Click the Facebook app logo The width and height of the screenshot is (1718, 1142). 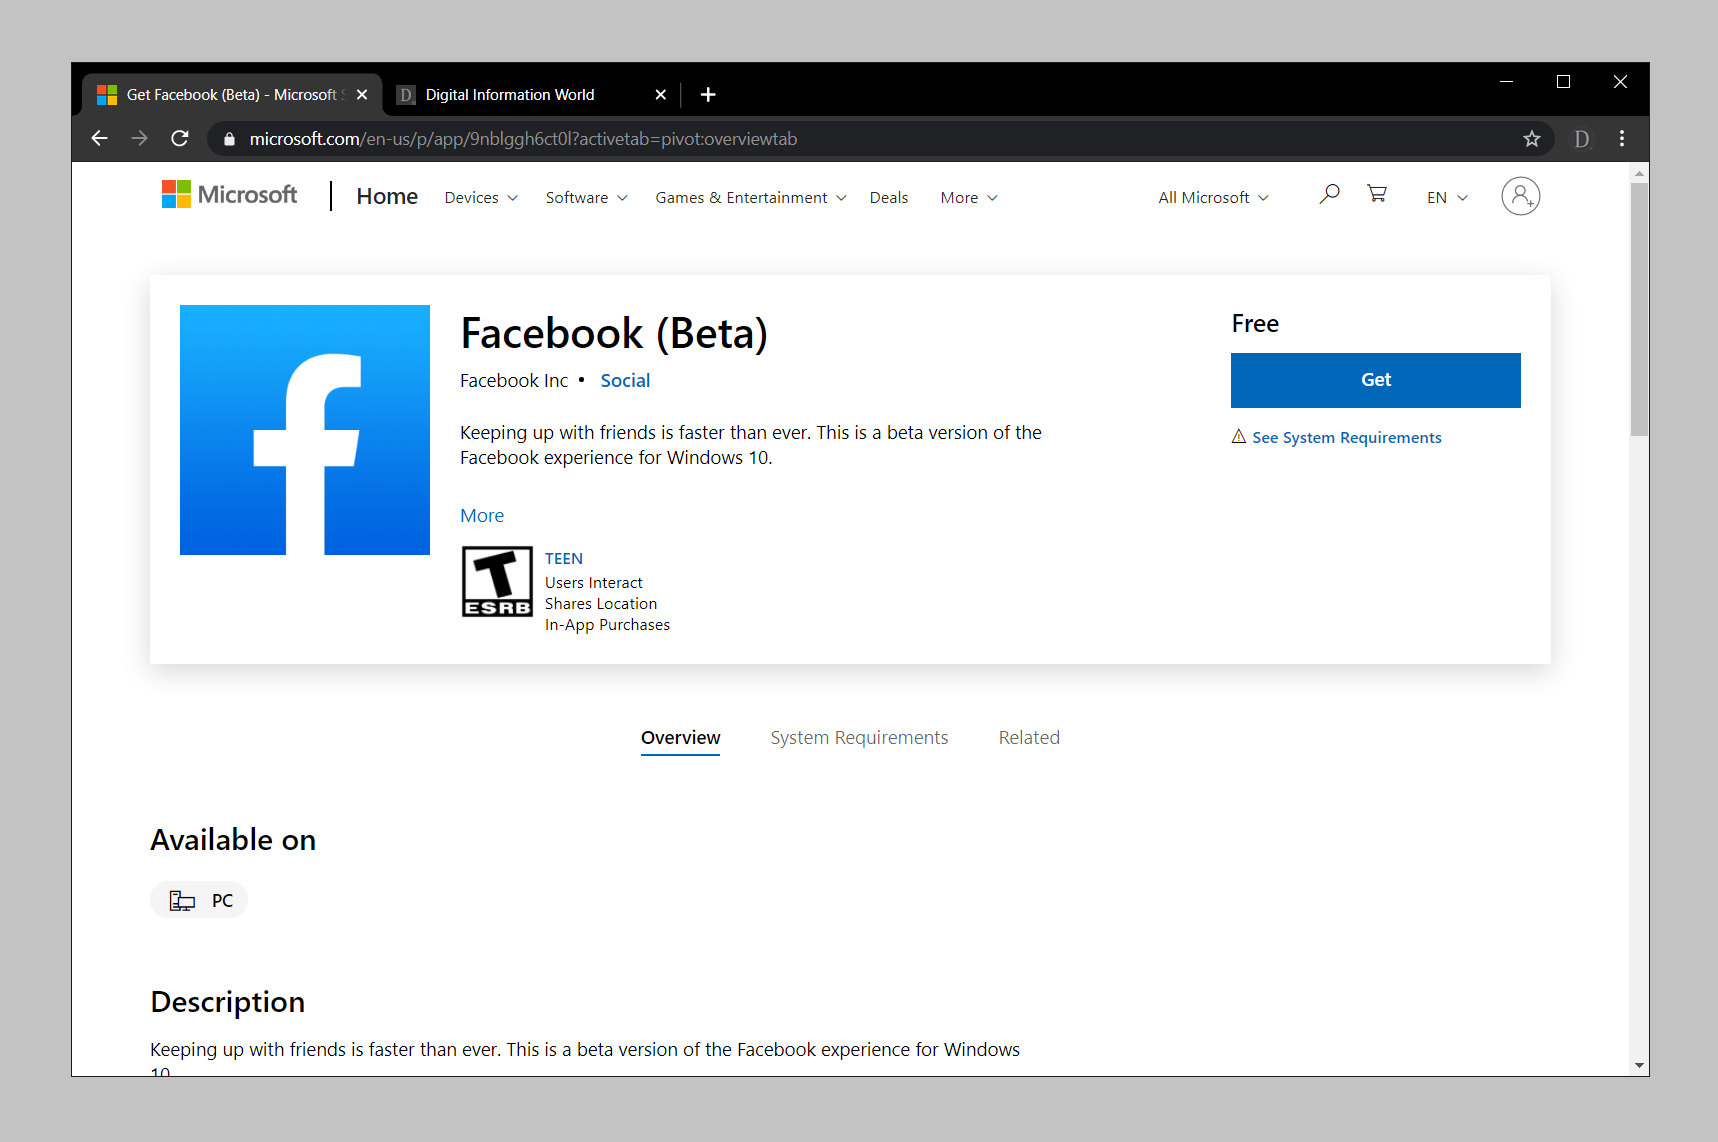point(304,429)
